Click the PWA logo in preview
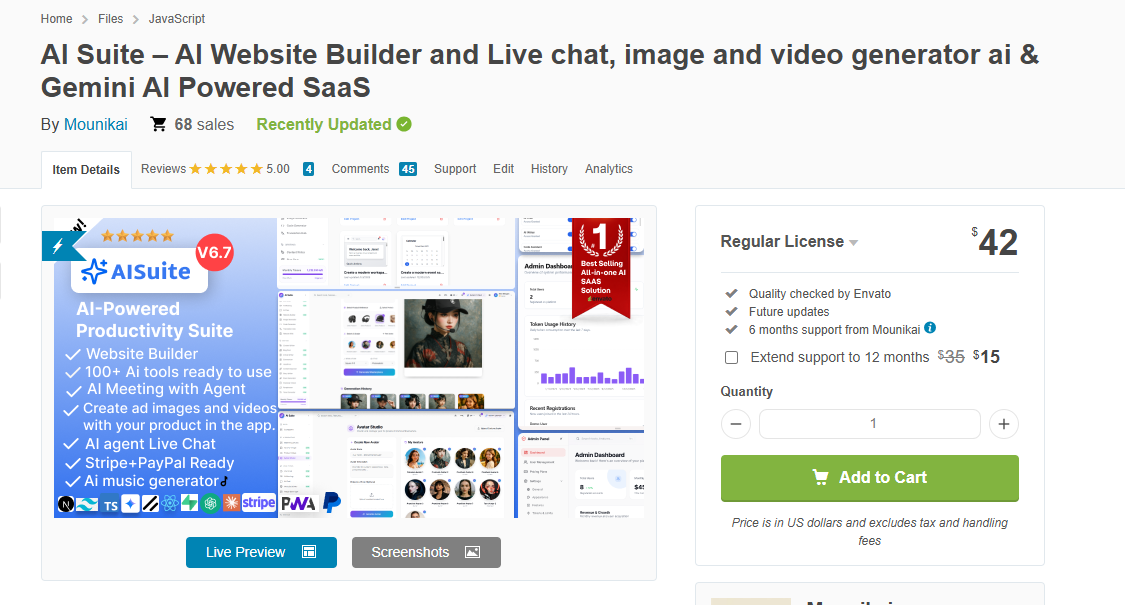Screen dimensions: 1125x605 (298, 504)
